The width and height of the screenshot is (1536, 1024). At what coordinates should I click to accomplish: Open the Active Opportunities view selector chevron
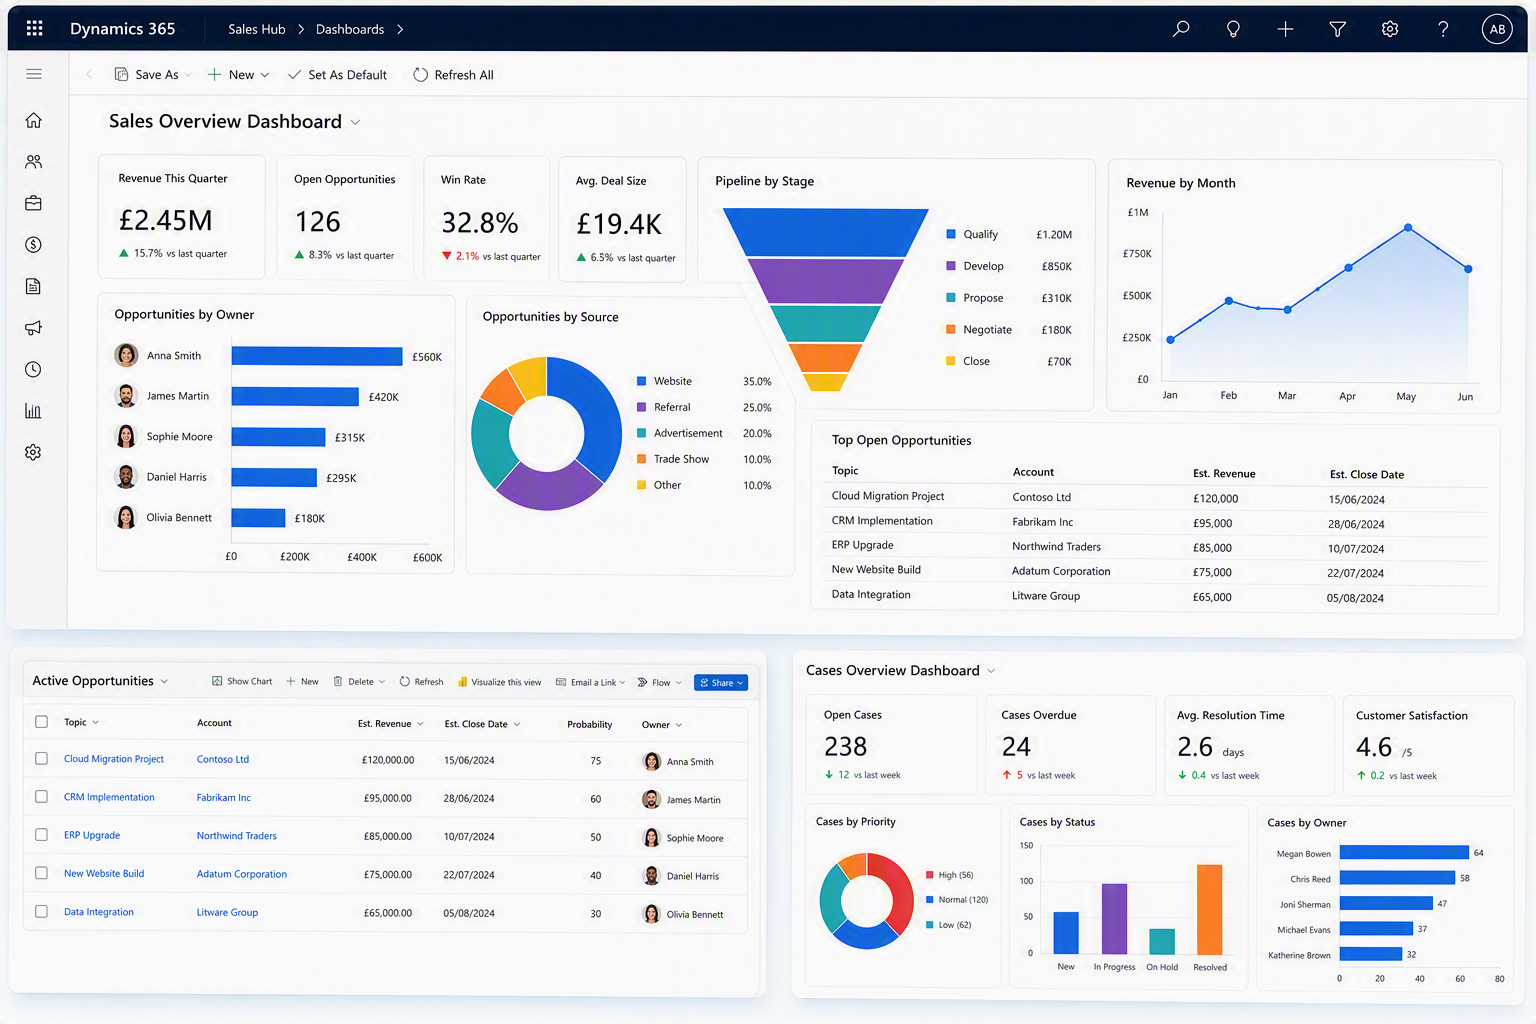click(x=164, y=681)
